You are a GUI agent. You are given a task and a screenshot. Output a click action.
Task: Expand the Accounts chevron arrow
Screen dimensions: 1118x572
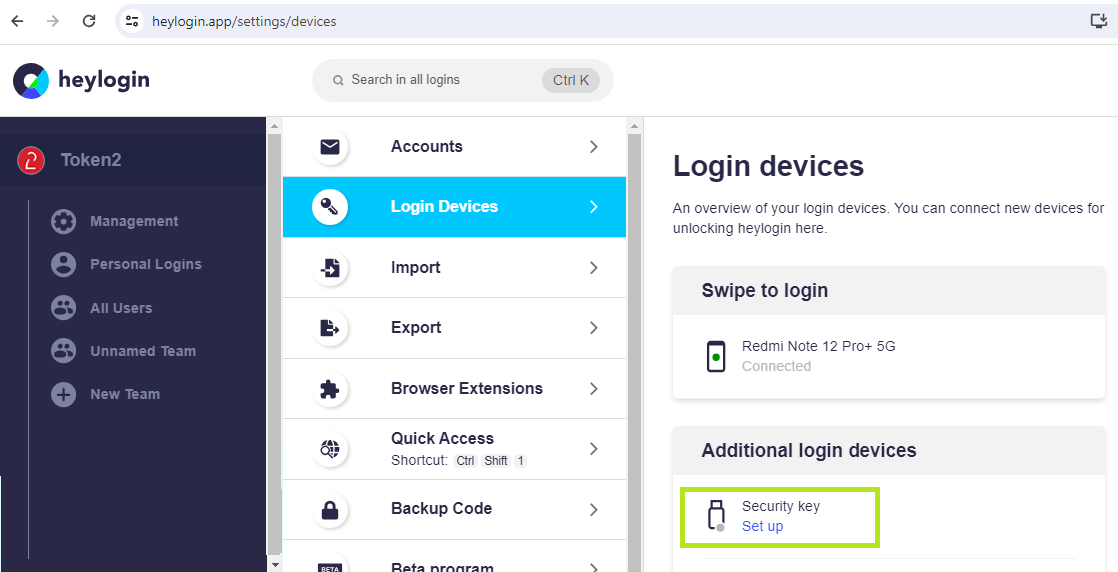click(x=593, y=147)
